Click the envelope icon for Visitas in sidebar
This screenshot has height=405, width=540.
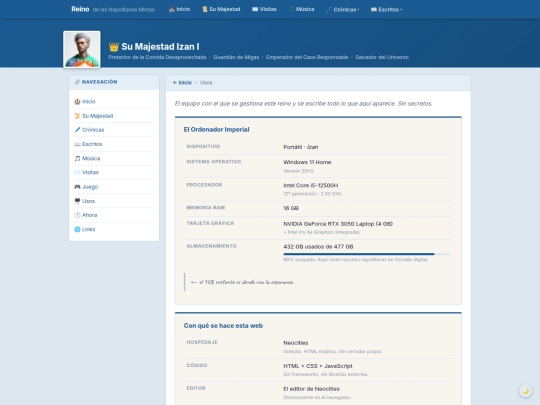[77, 172]
